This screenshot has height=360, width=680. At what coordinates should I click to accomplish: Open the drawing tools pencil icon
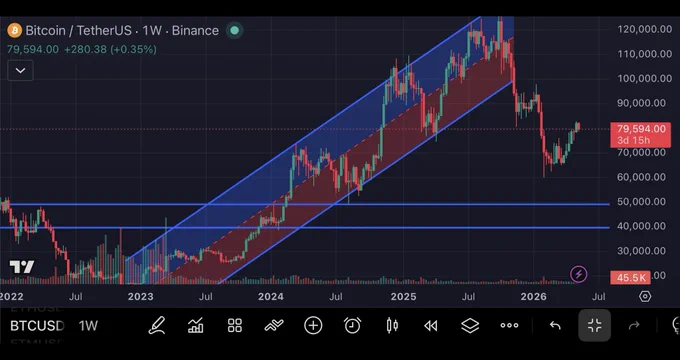click(x=157, y=325)
